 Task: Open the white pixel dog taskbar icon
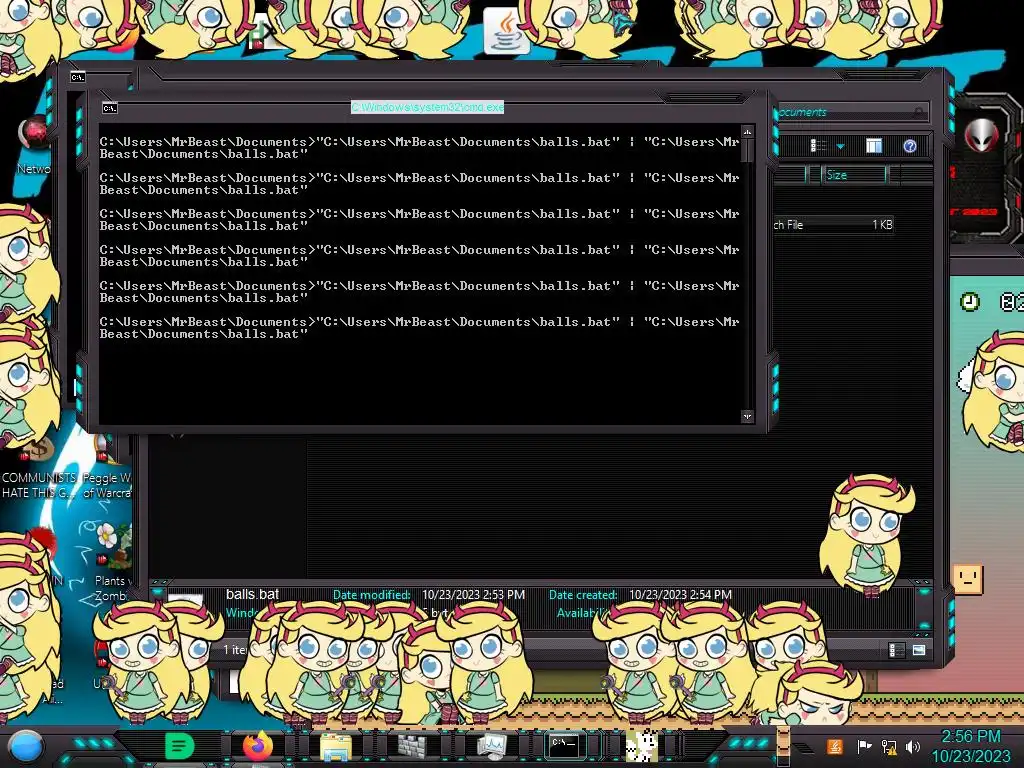[x=642, y=745]
